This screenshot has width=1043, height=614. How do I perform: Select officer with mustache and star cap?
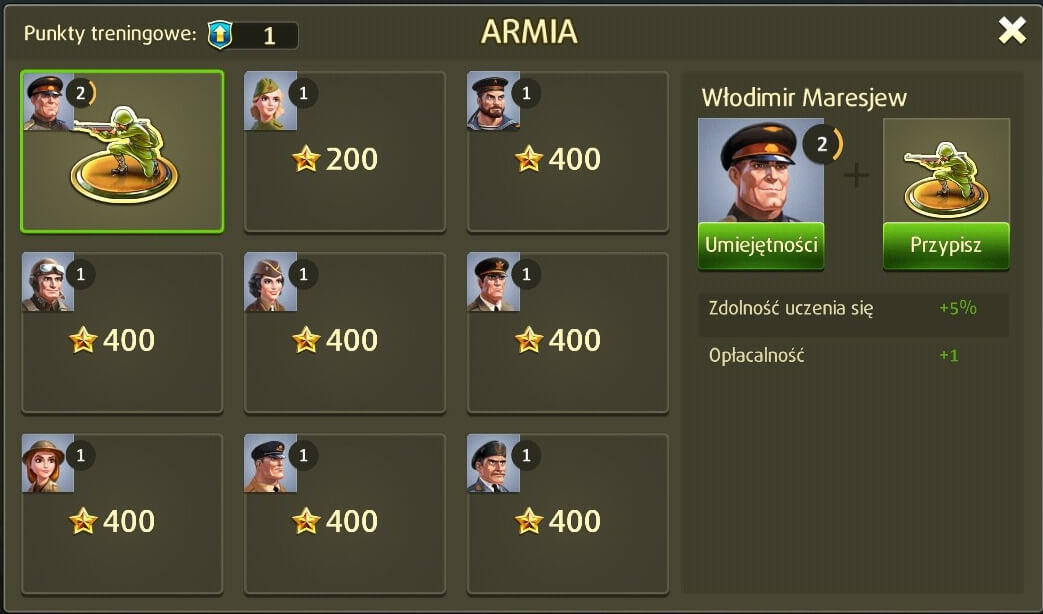tap(493, 282)
